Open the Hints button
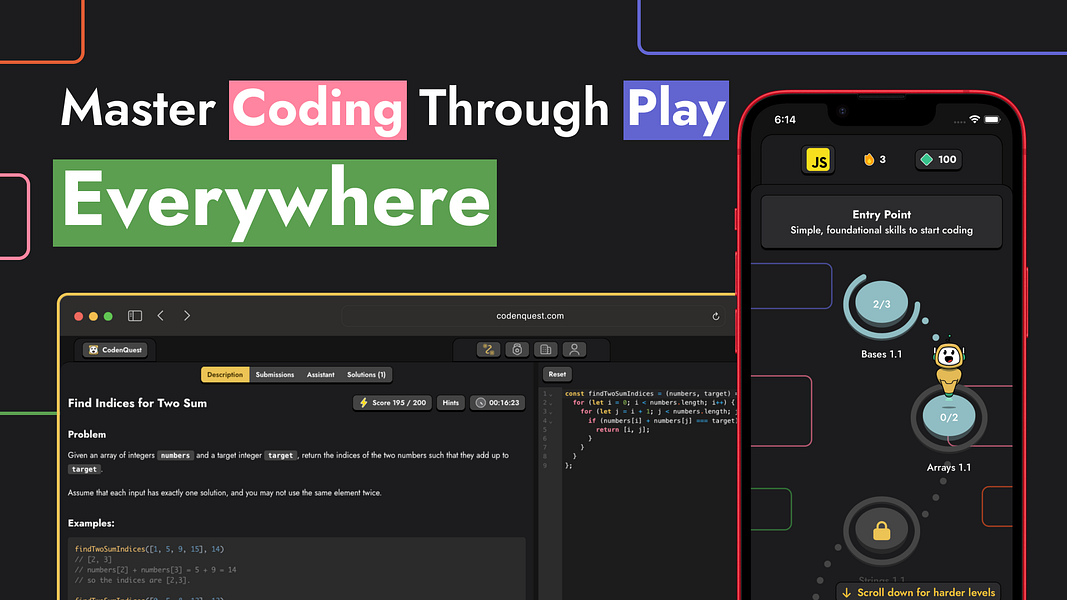 click(450, 402)
